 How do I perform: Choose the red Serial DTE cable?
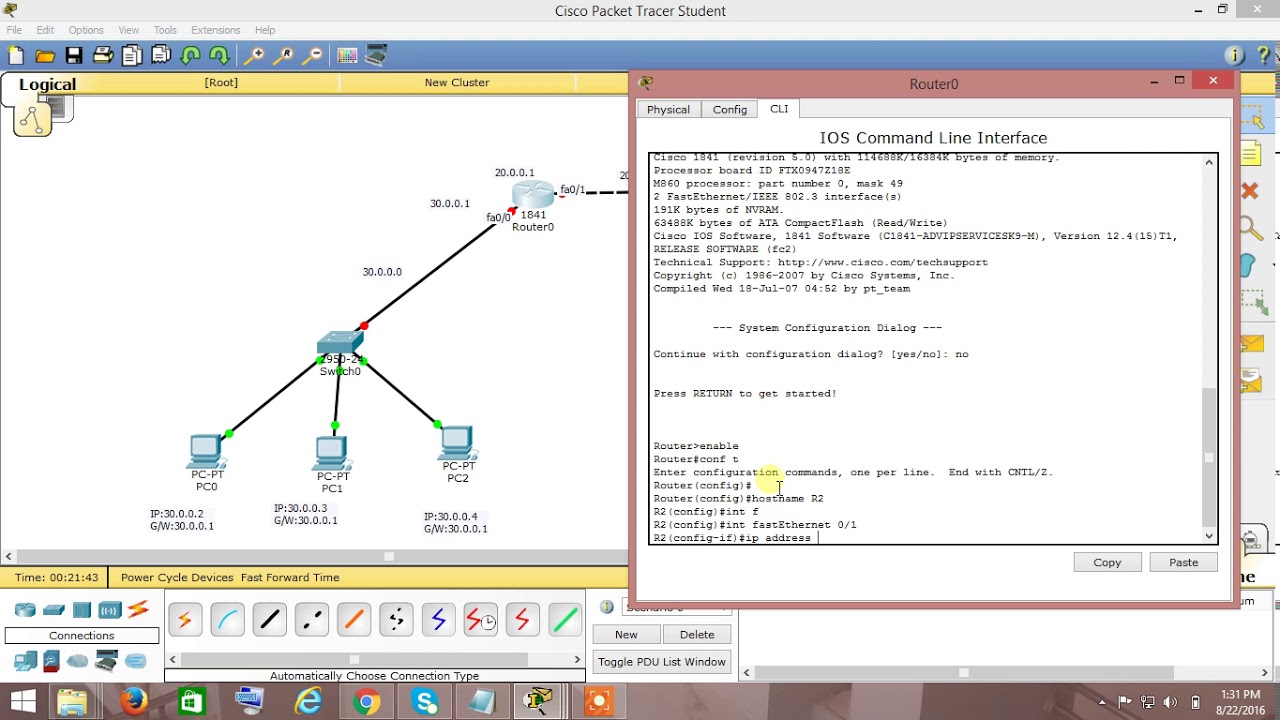coord(522,621)
